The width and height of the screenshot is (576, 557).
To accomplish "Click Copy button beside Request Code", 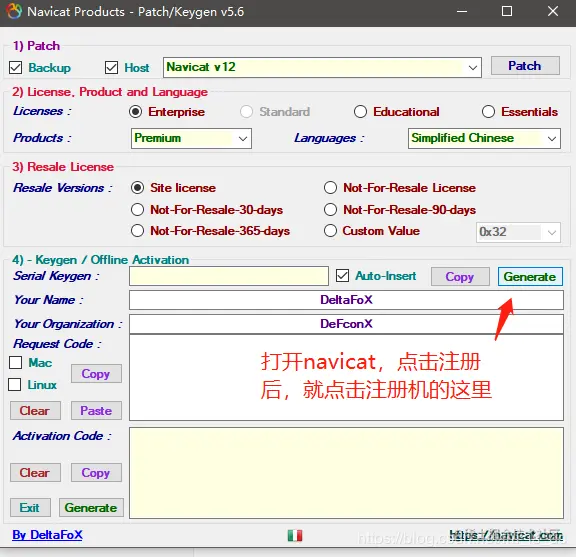I will click(96, 374).
